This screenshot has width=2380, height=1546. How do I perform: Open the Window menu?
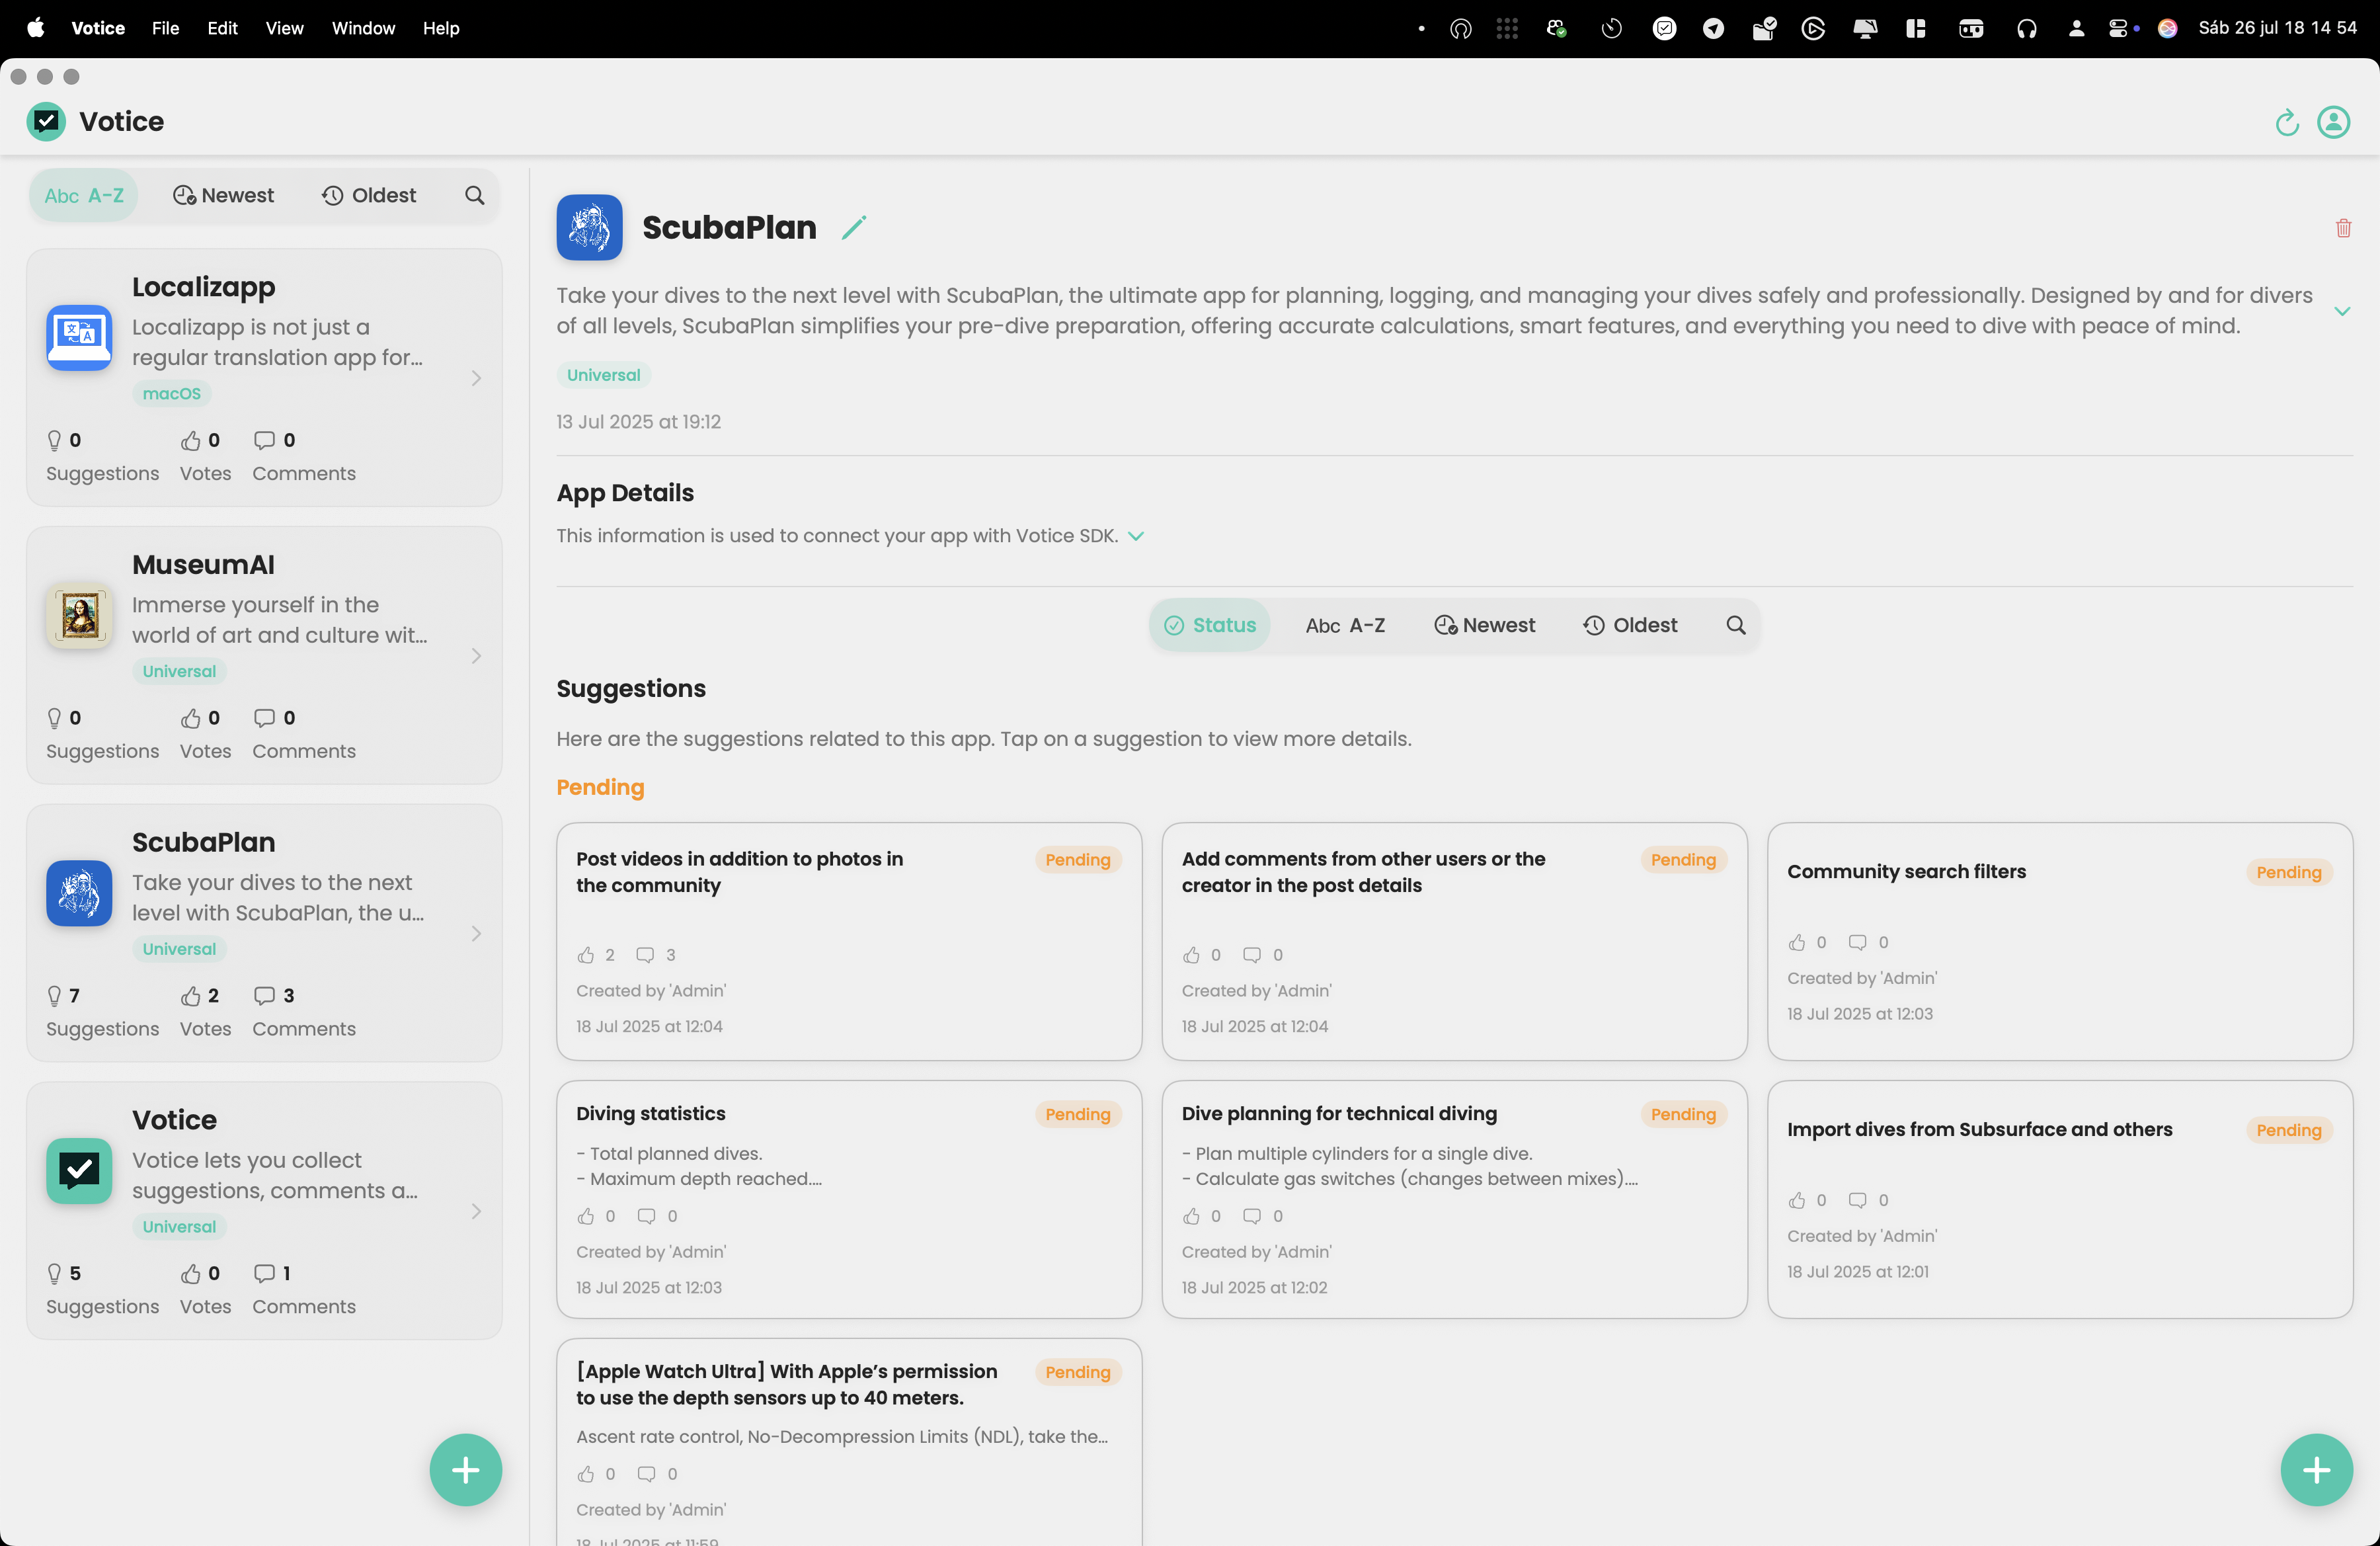pyautogui.click(x=363, y=28)
